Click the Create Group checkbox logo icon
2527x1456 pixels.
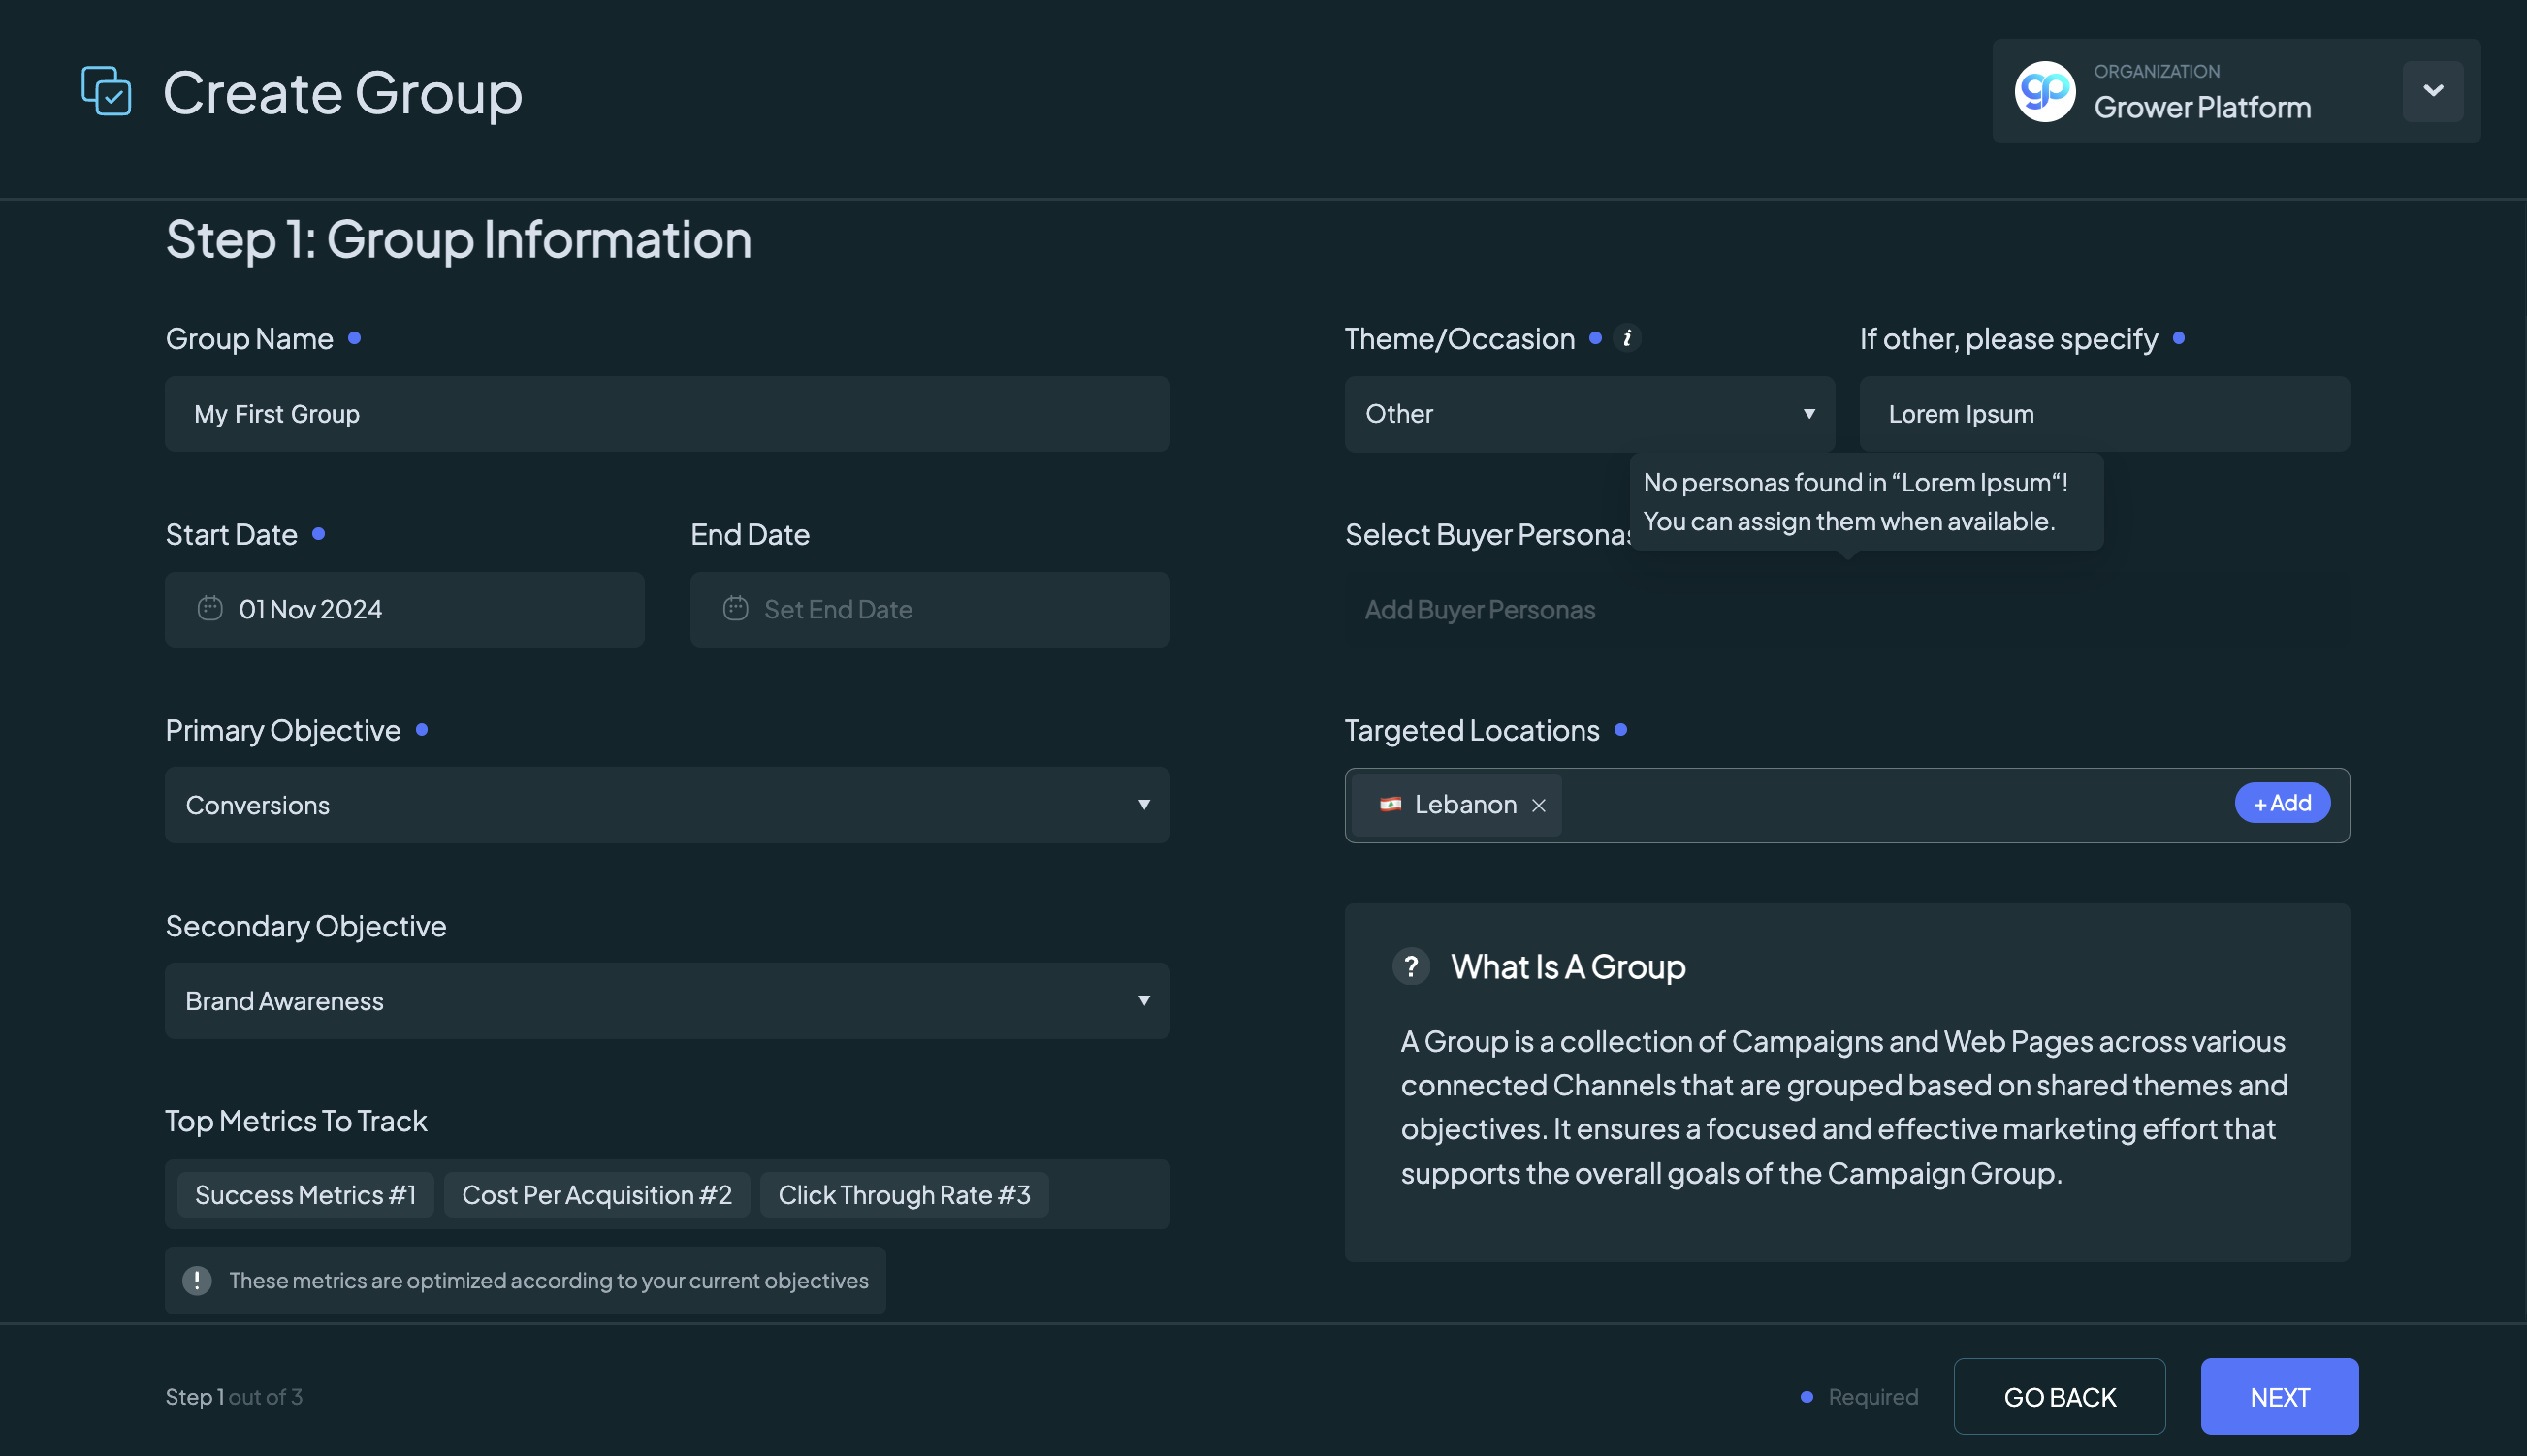106,91
